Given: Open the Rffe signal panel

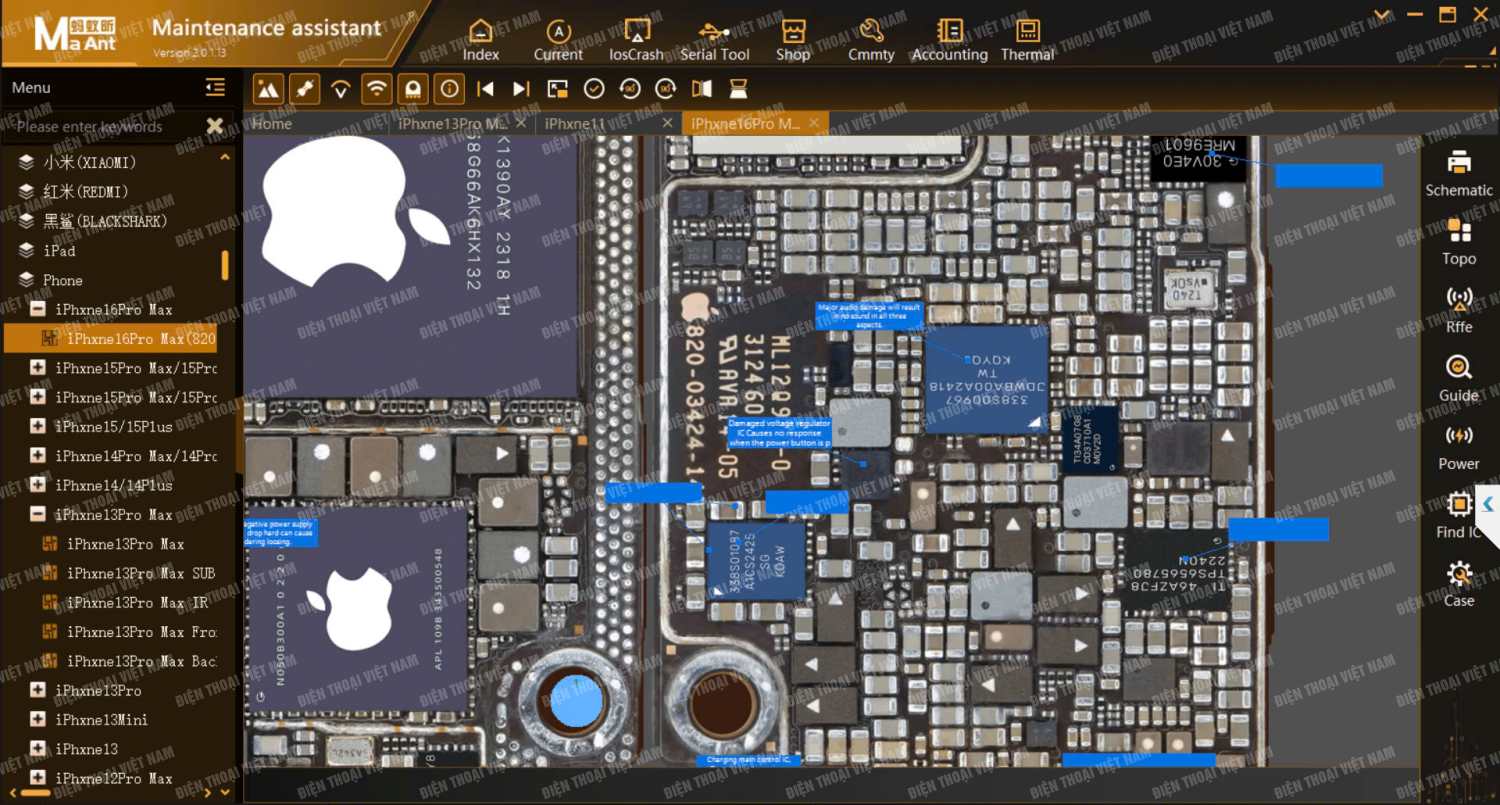Looking at the screenshot, I should pos(1459,310).
